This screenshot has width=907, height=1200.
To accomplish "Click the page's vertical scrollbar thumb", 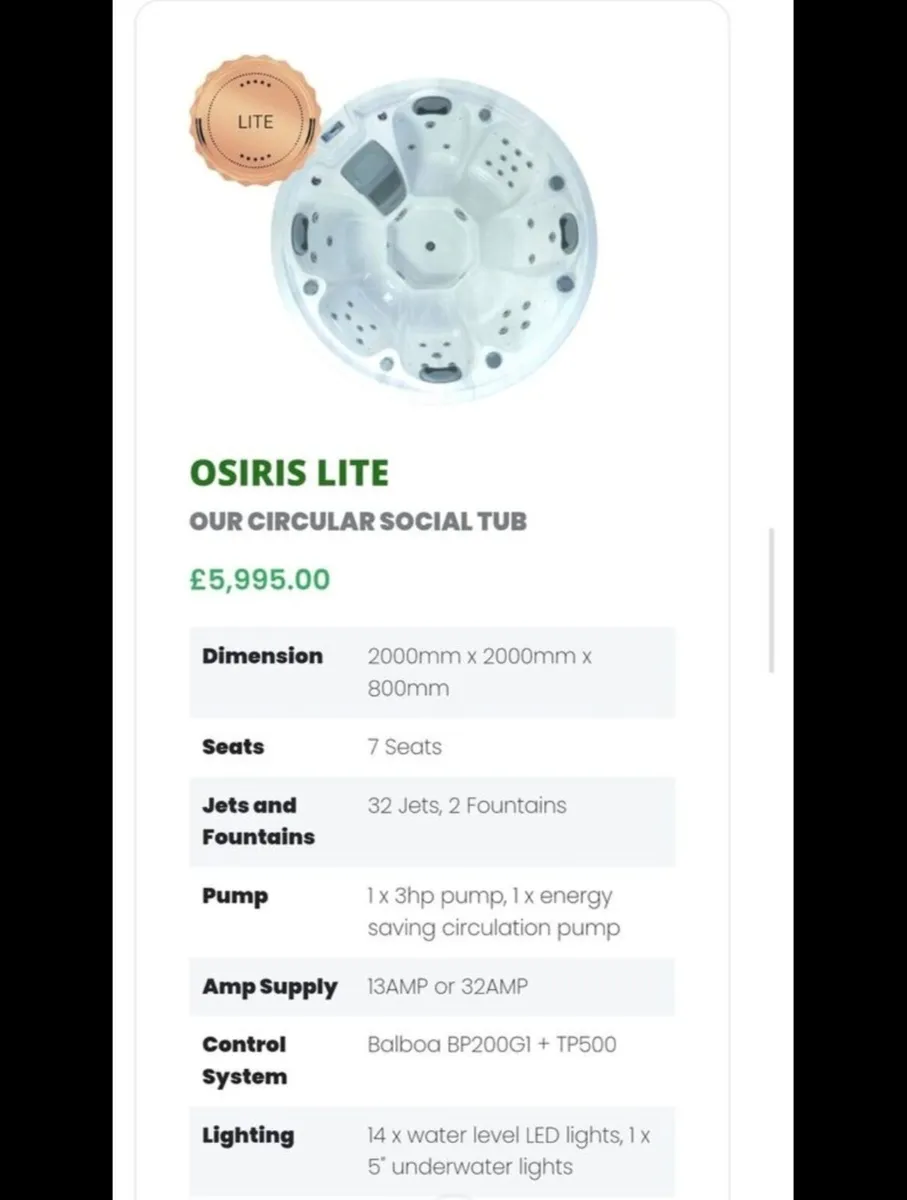I will click(771, 600).
